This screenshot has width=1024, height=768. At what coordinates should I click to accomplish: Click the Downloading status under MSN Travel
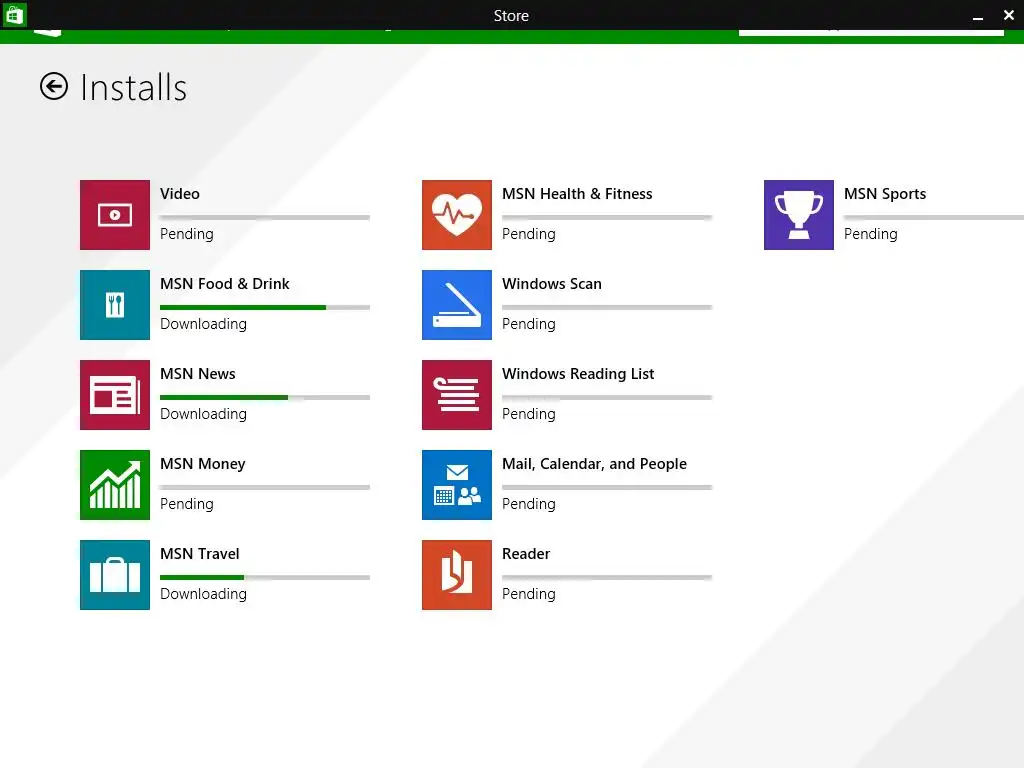pos(204,594)
